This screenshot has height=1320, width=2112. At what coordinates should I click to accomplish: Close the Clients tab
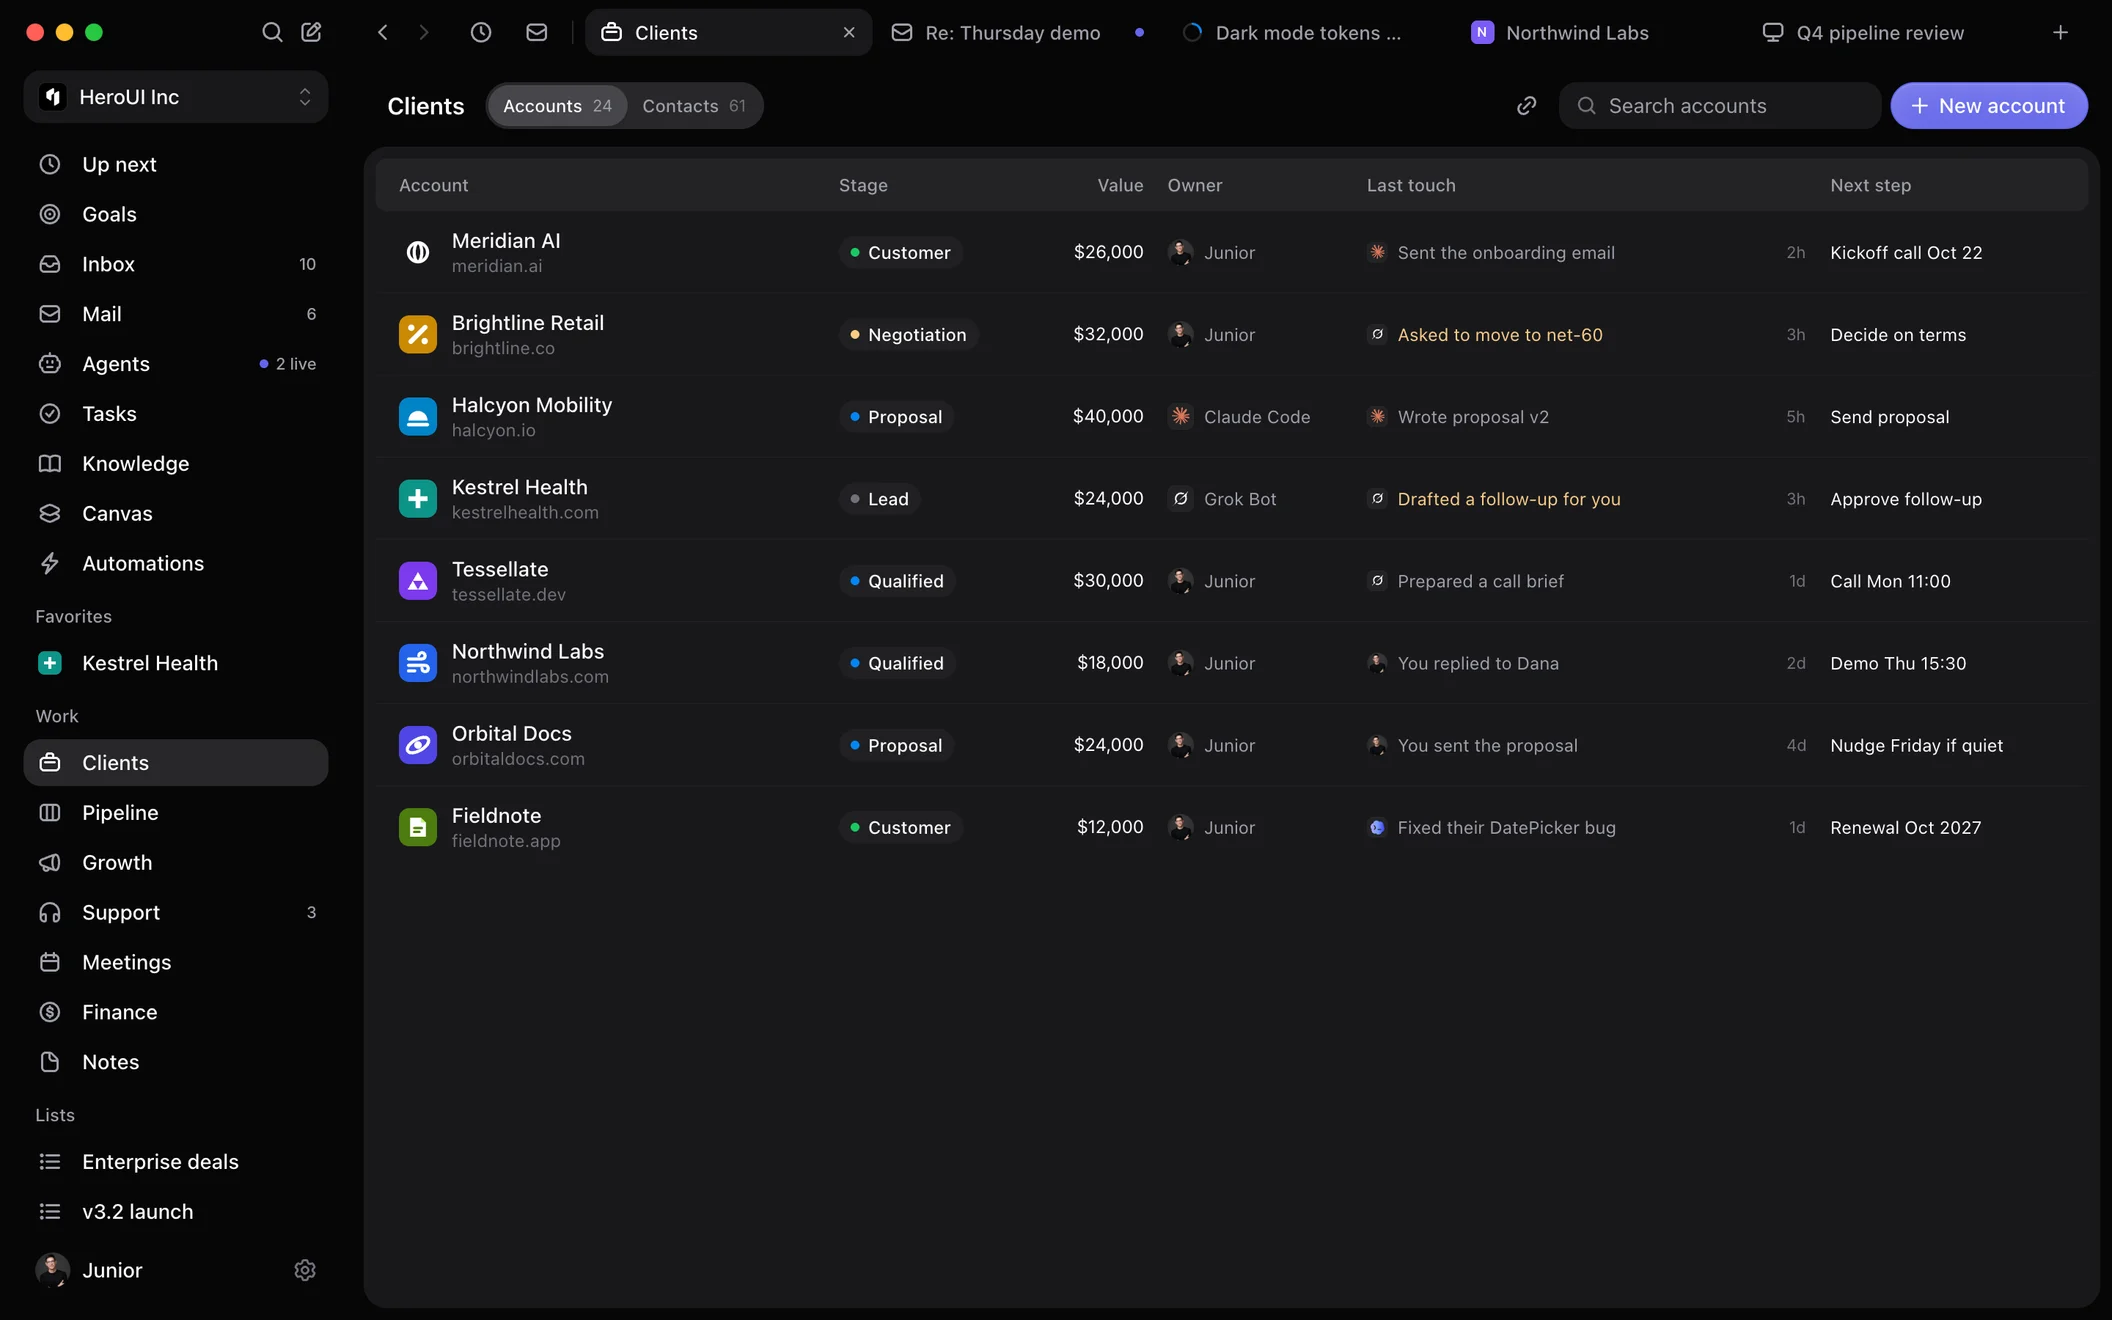[x=849, y=32]
